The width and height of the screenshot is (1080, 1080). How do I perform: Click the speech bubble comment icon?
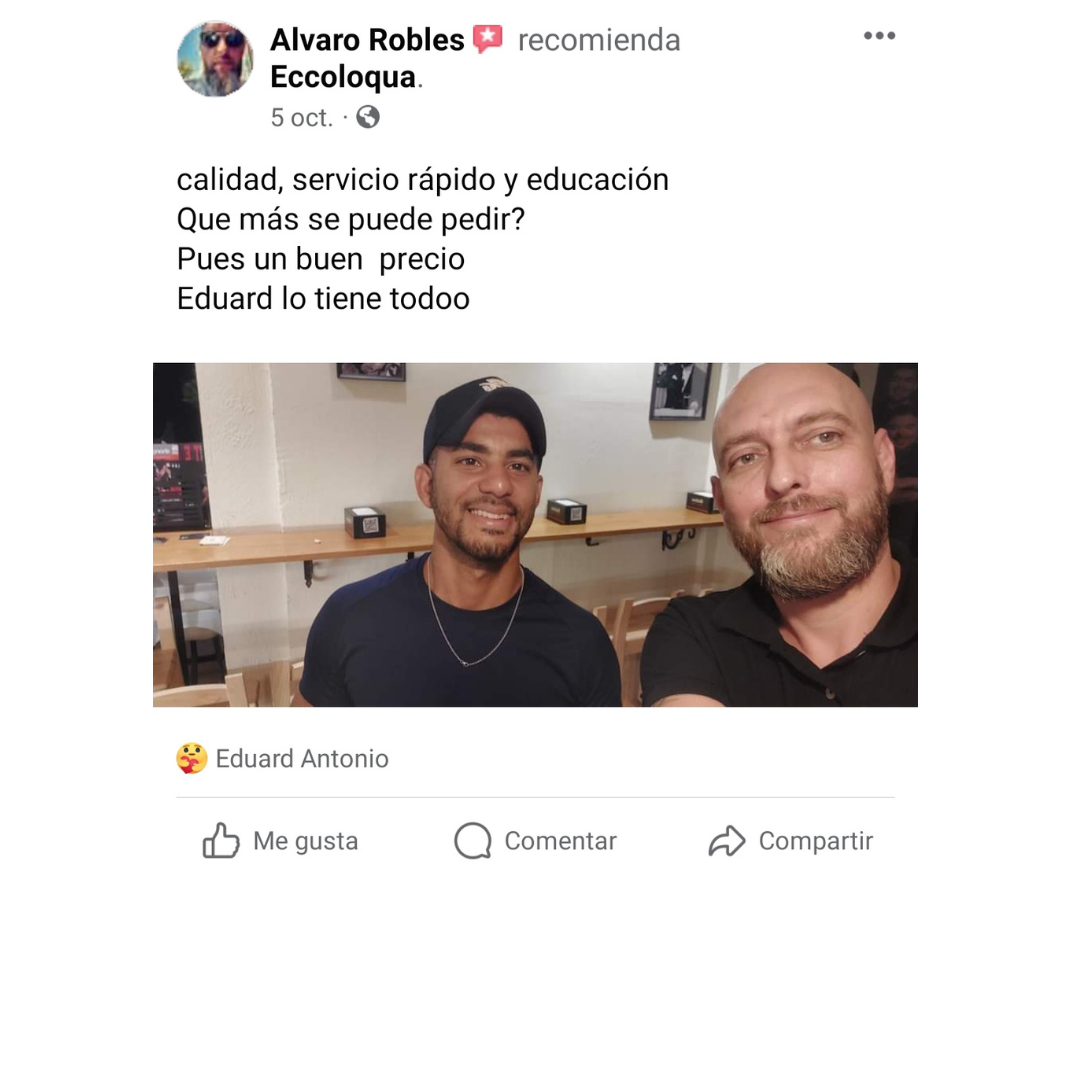(x=472, y=841)
